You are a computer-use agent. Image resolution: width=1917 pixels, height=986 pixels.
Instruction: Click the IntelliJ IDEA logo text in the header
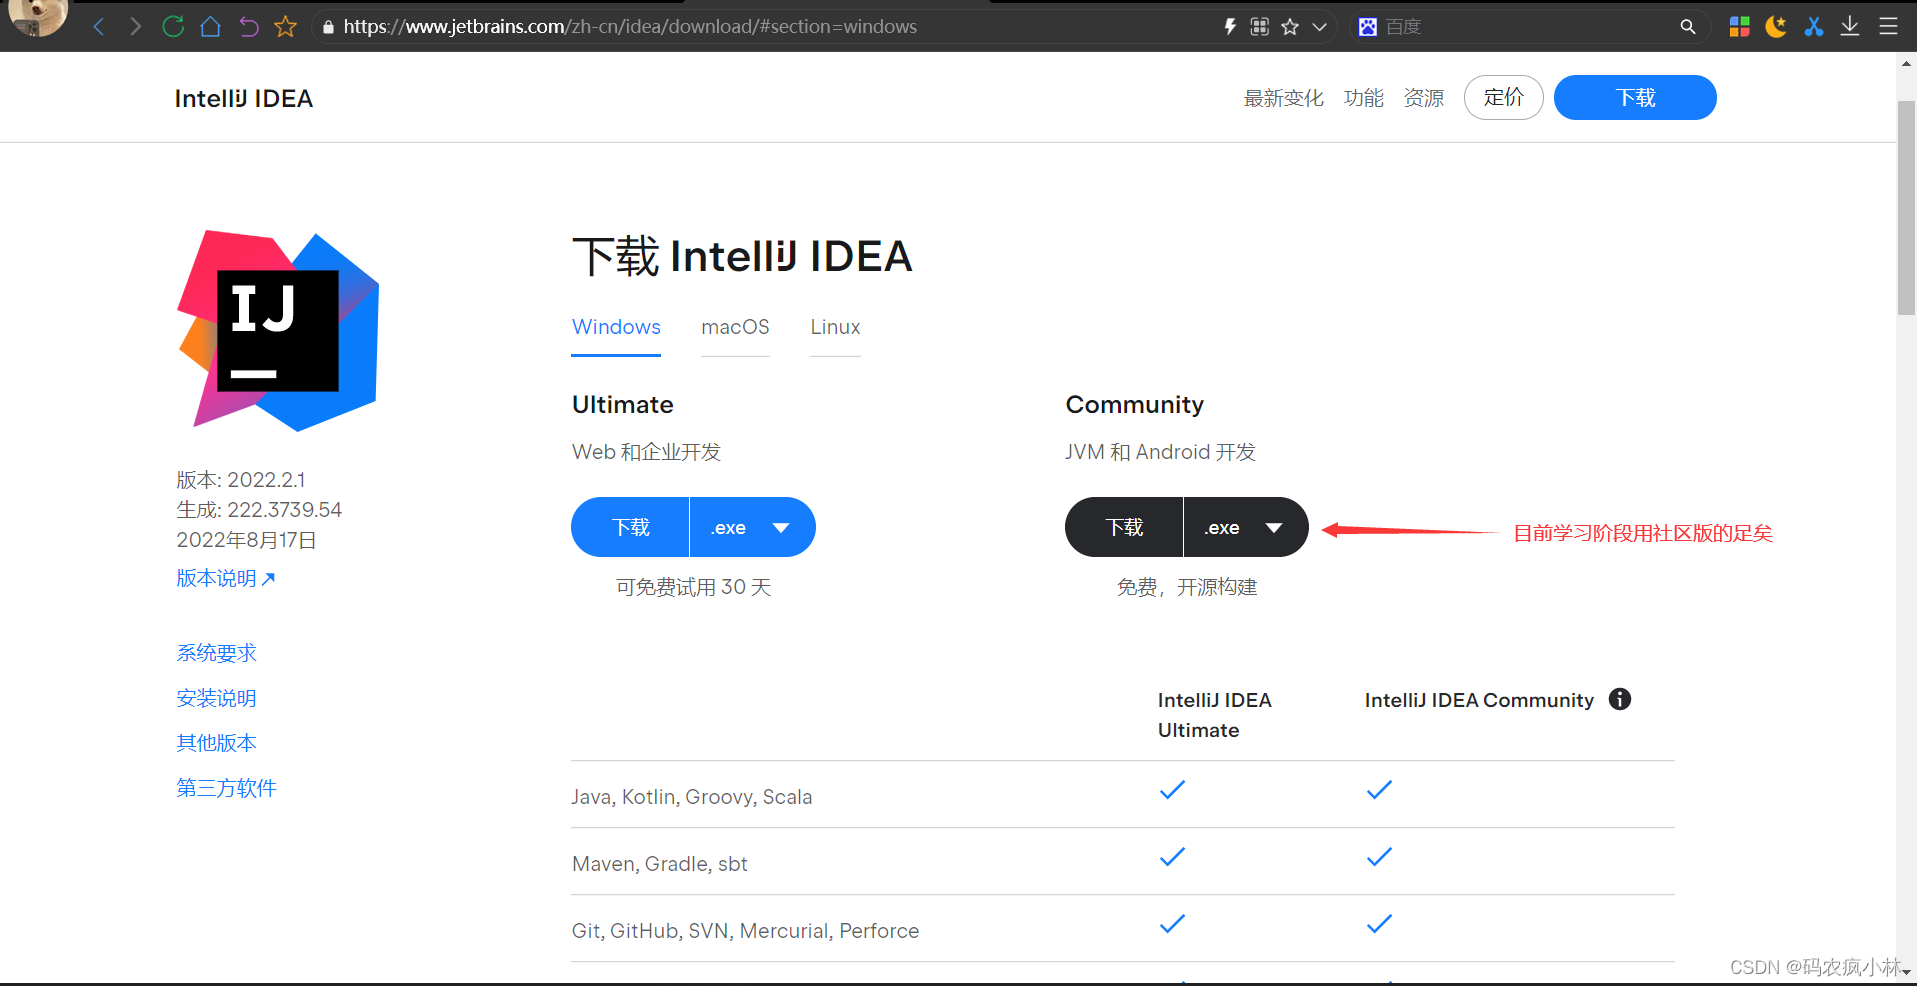click(244, 98)
